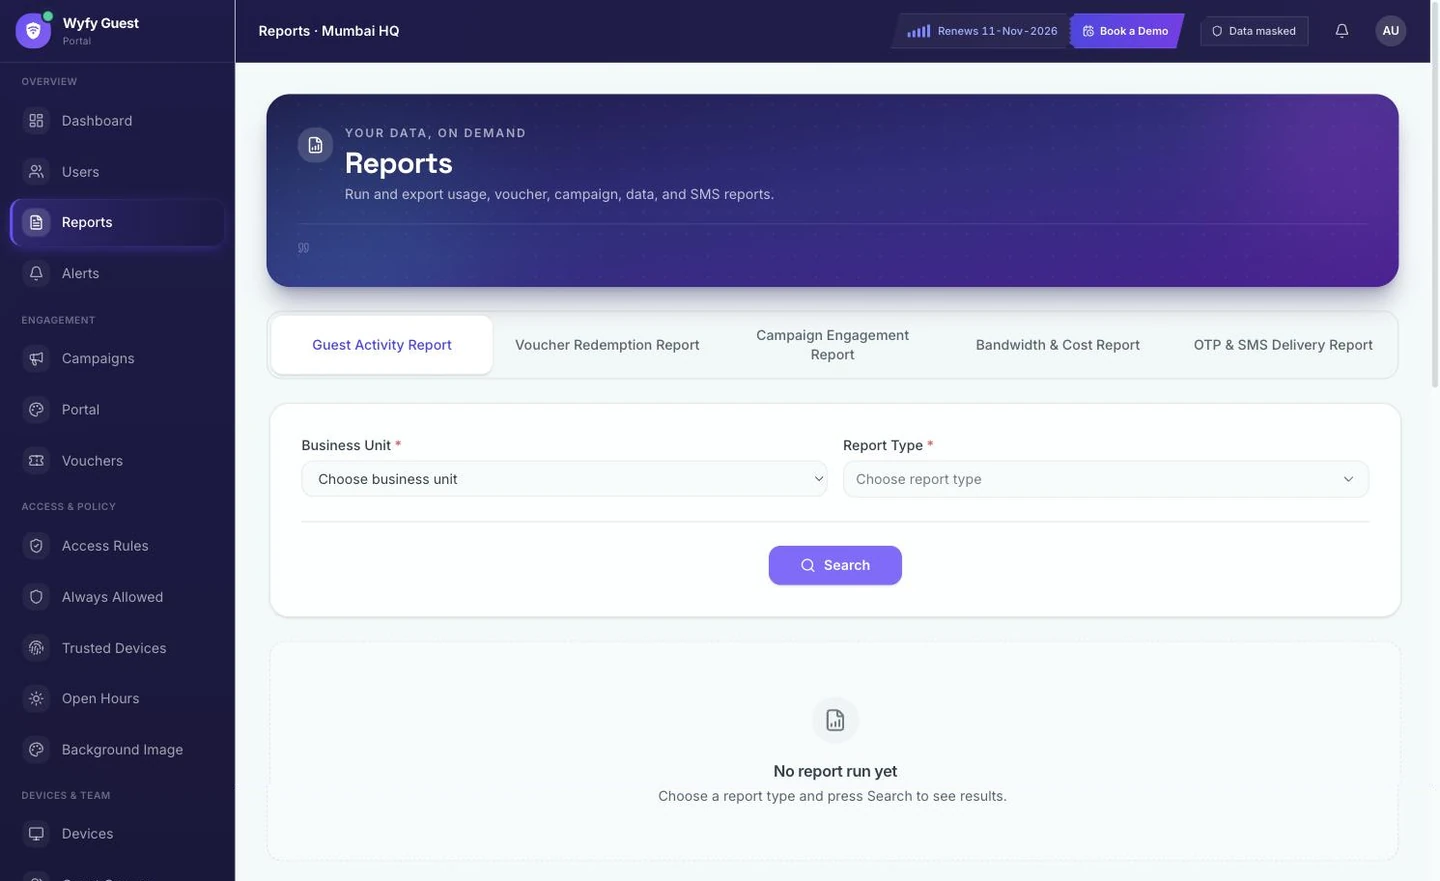Click the Open Hours sun icon
The image size is (1440, 881).
pyautogui.click(x=36, y=699)
